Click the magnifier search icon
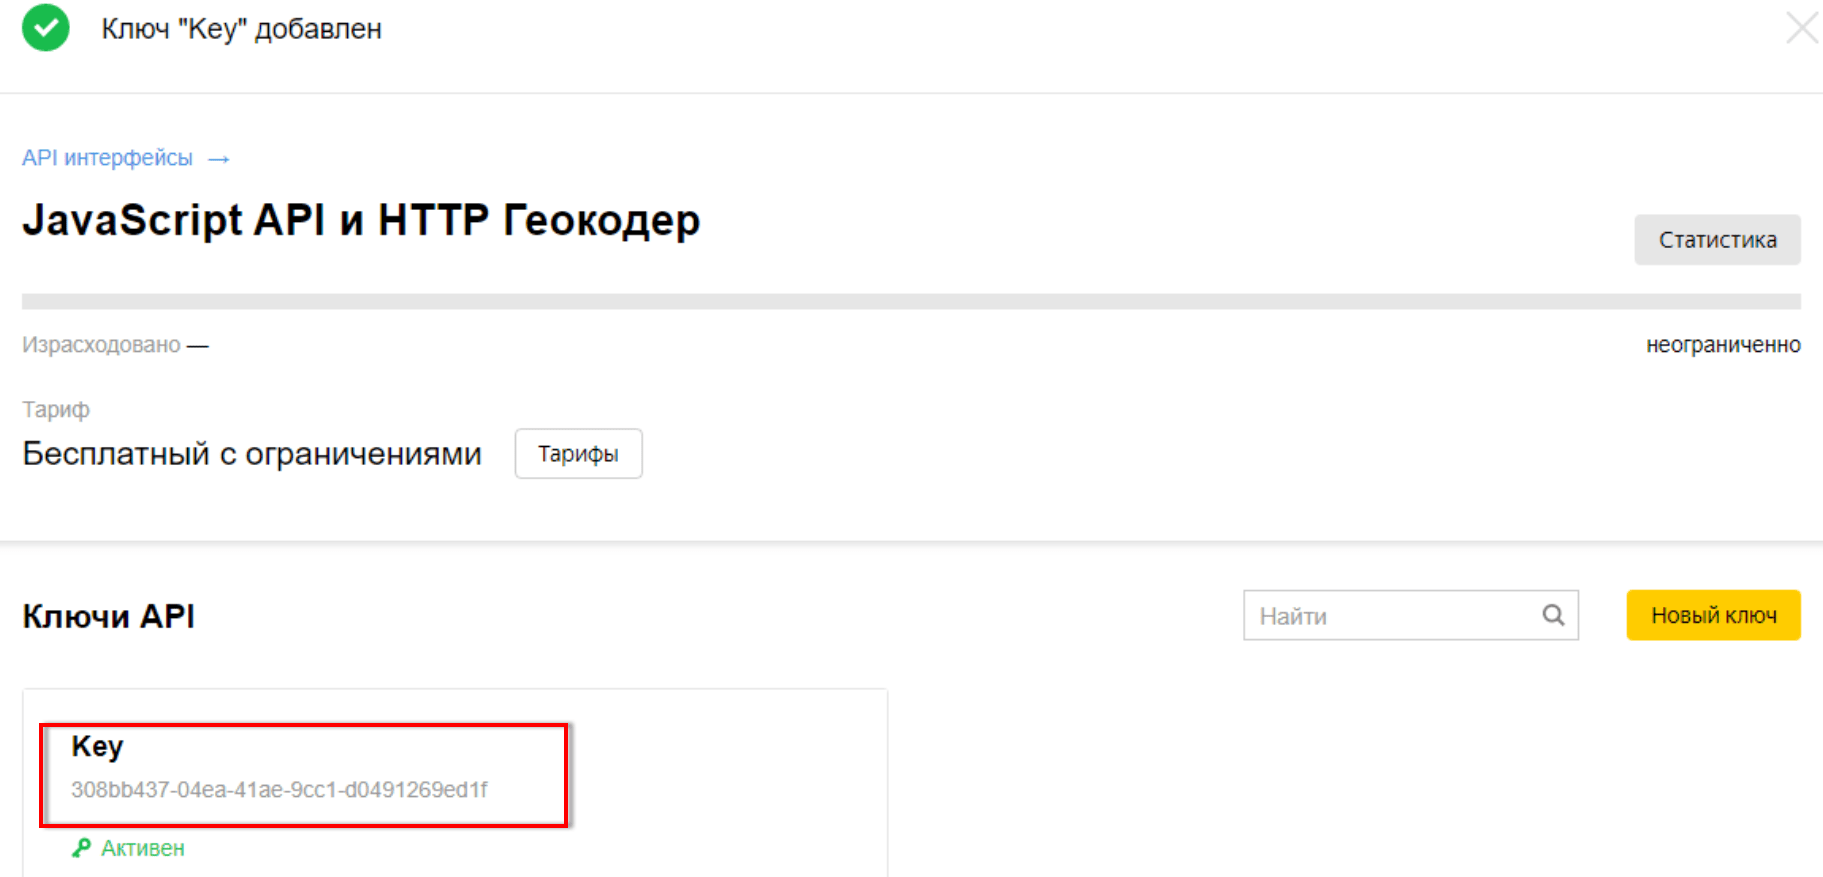 1553,616
